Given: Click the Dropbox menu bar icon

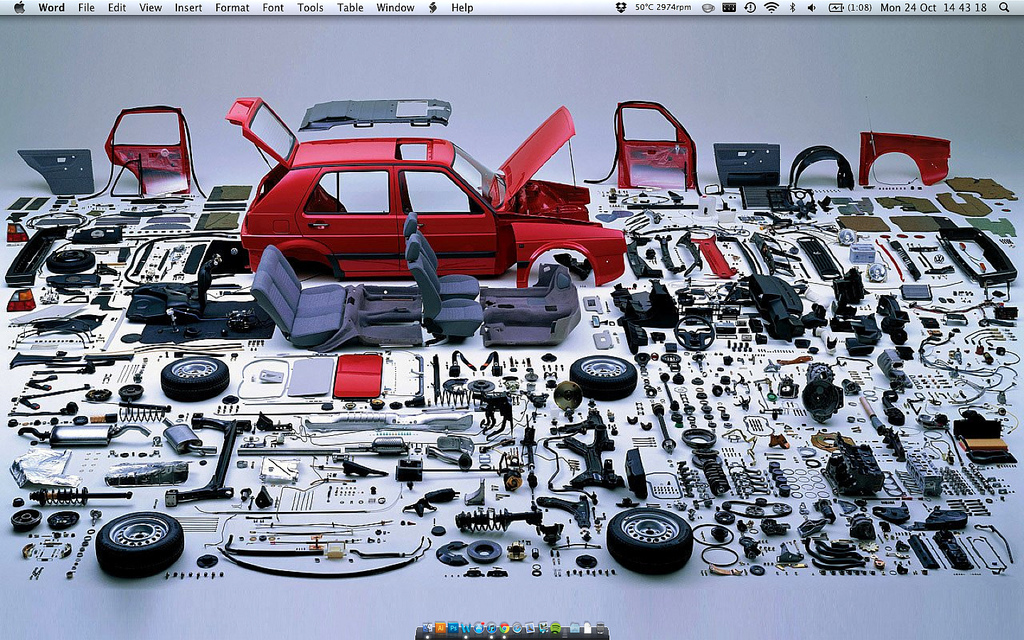Looking at the screenshot, I should 620,7.
